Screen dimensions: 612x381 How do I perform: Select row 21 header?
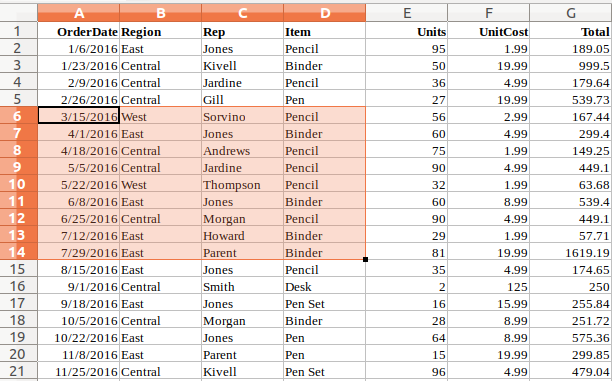[18, 371]
